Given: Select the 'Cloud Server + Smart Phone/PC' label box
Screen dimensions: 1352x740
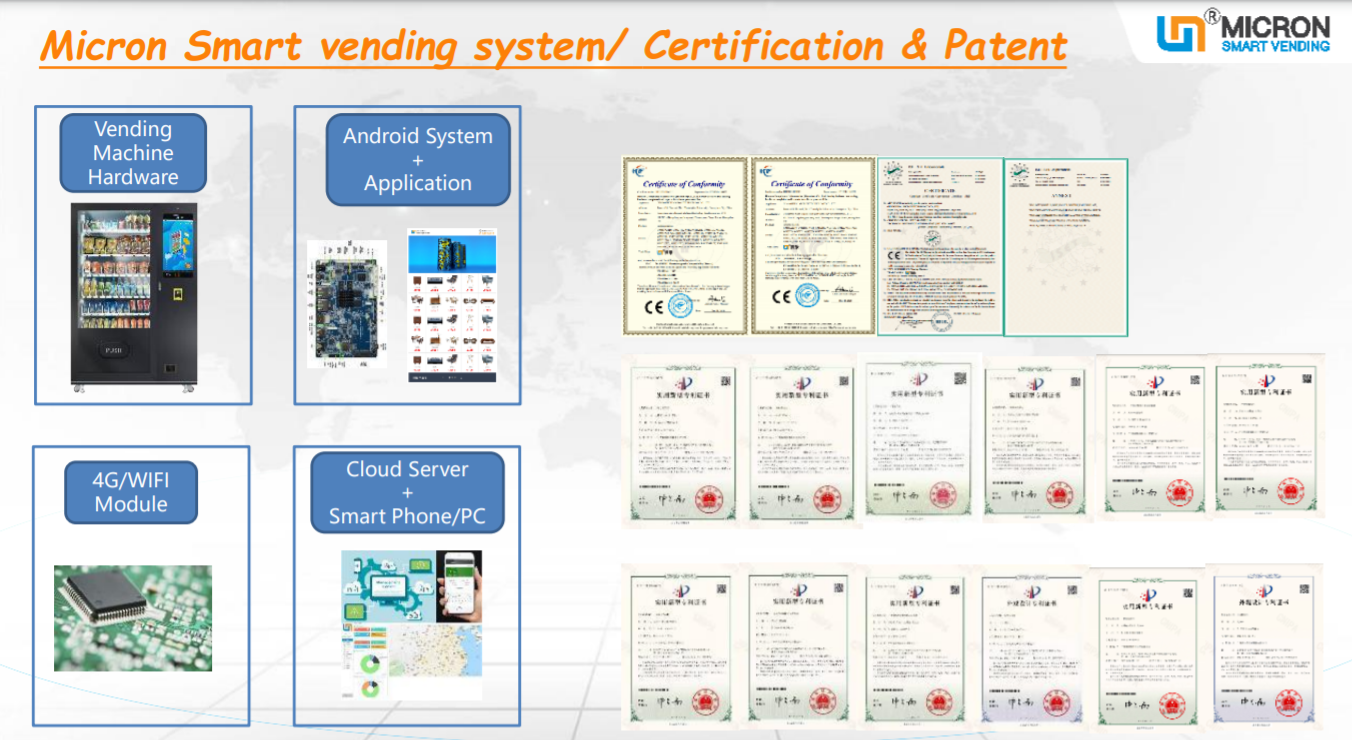Looking at the screenshot, I should 407,493.
